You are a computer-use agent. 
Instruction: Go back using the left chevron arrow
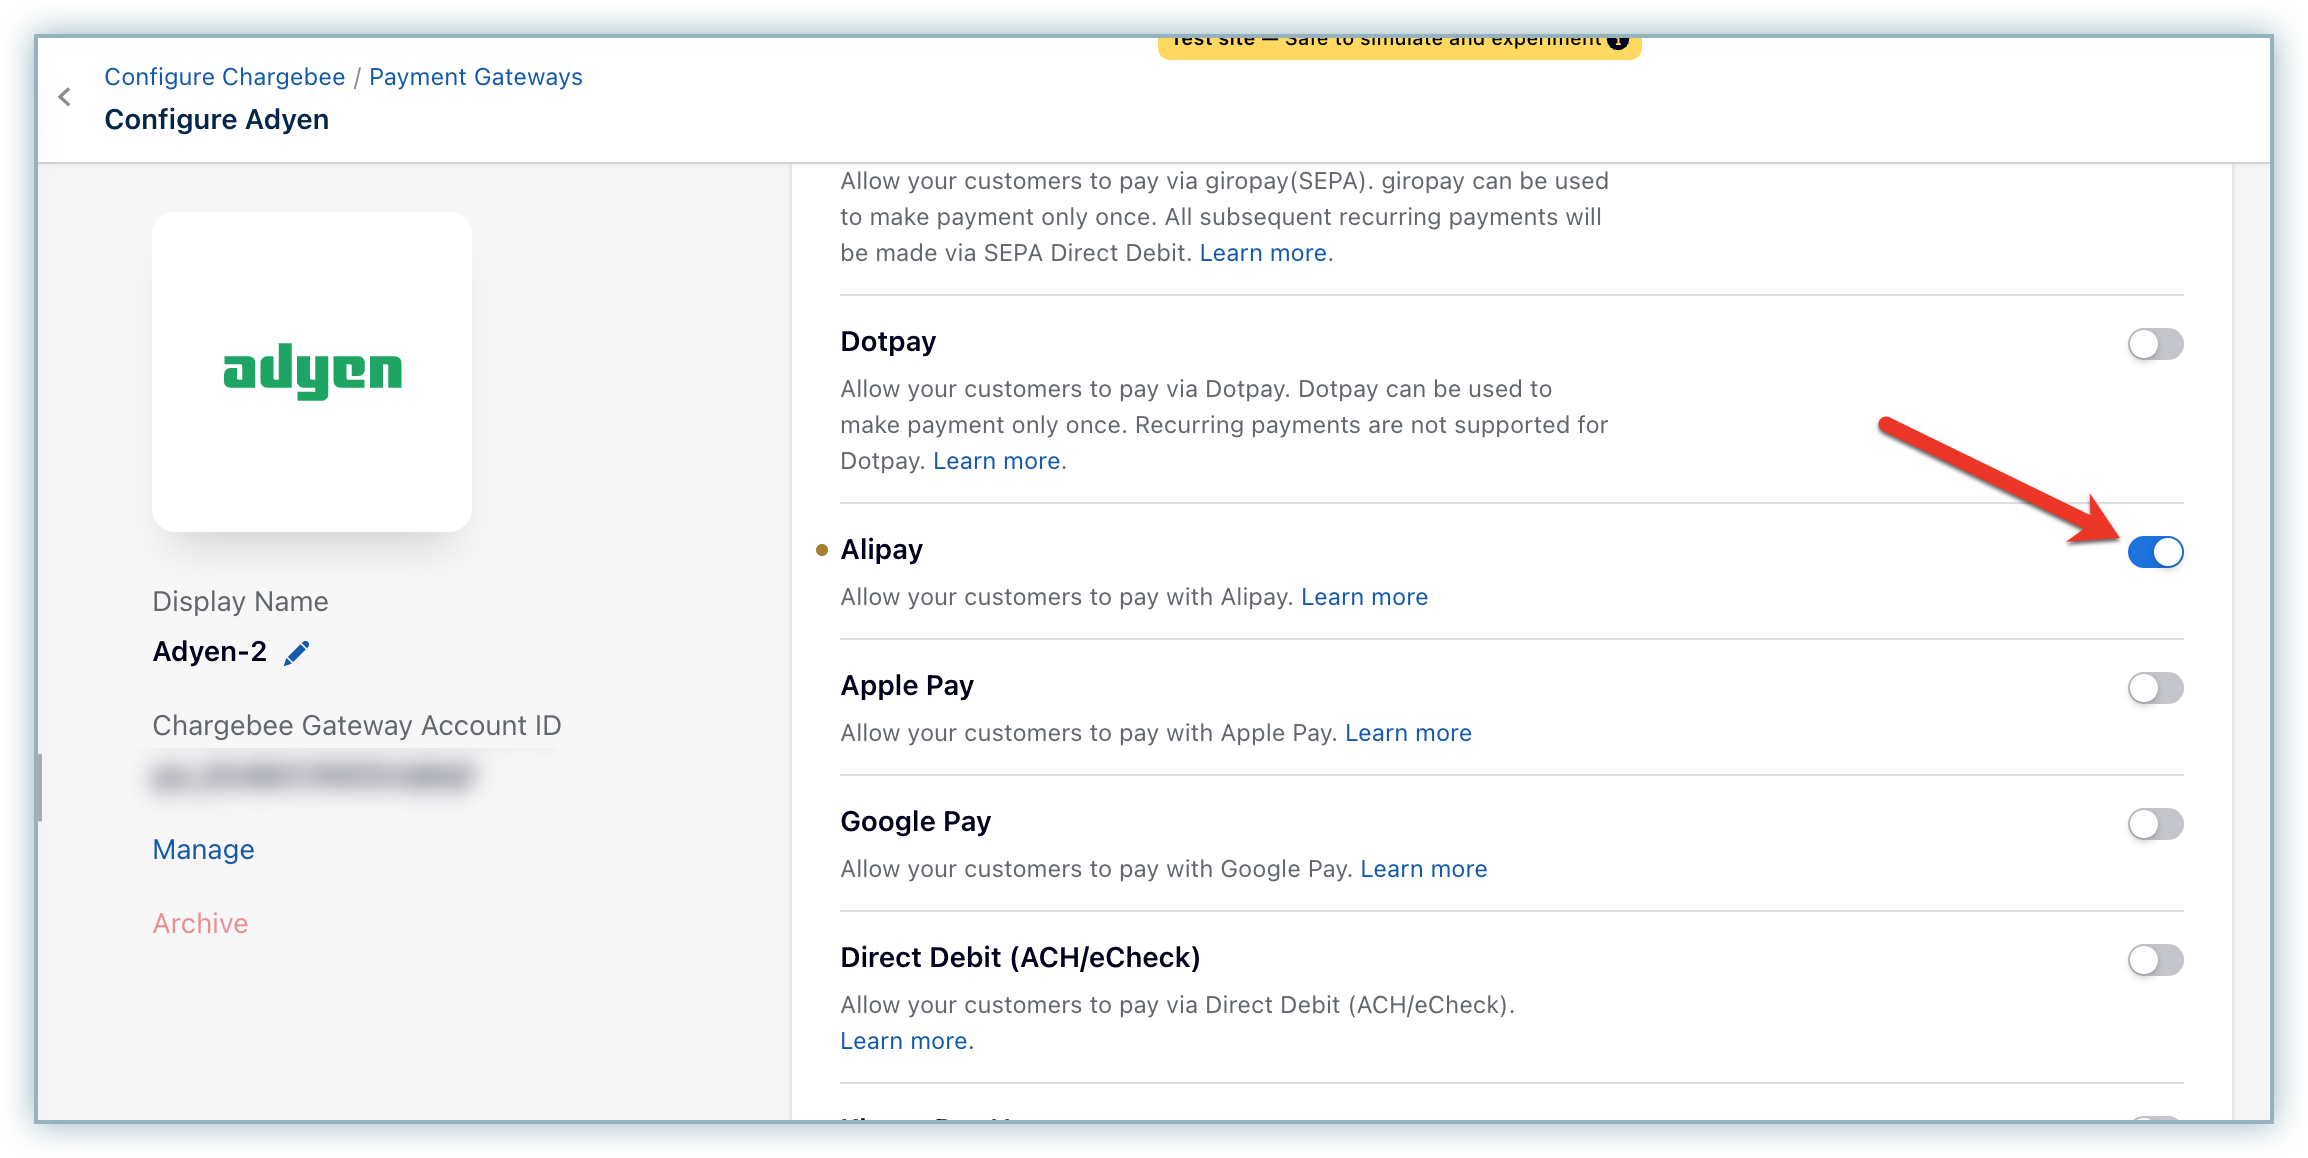point(65,97)
